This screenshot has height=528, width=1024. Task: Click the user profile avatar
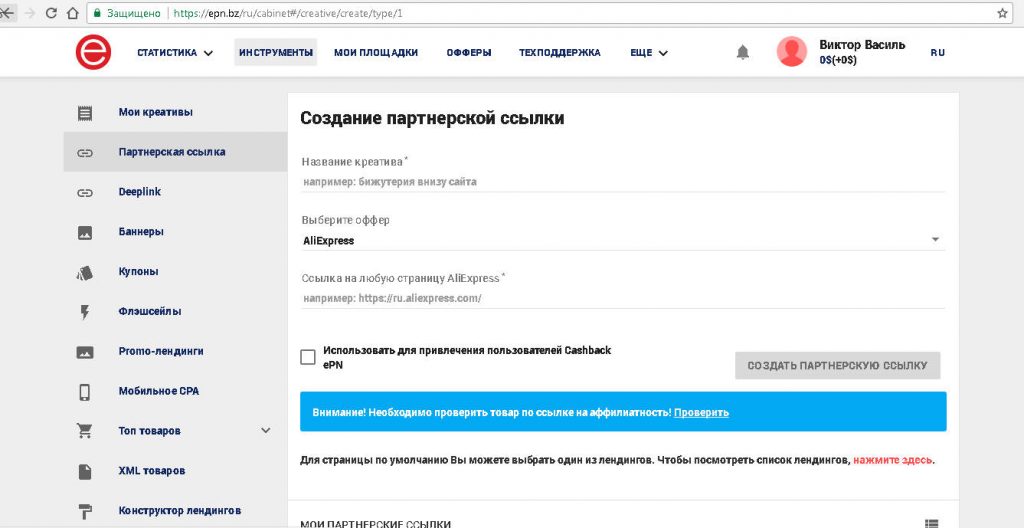[x=791, y=52]
